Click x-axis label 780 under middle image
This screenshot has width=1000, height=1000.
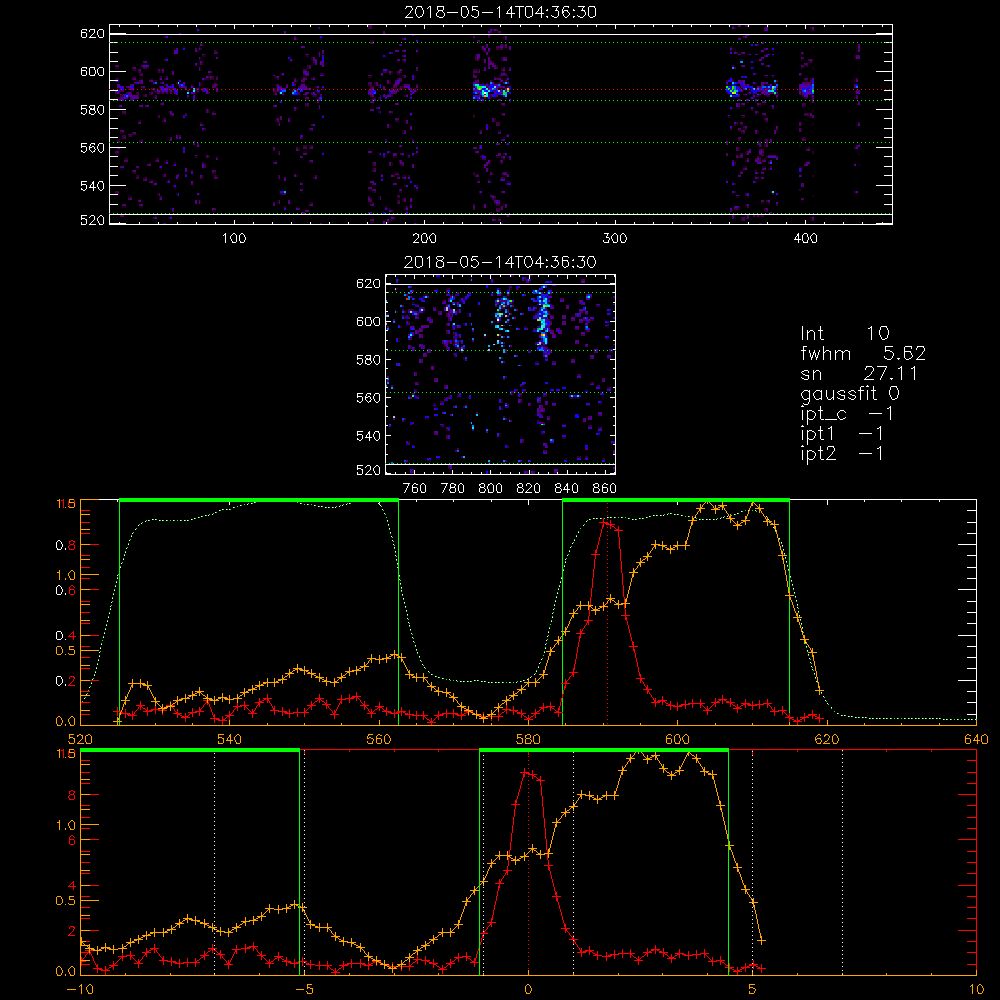[x=453, y=489]
